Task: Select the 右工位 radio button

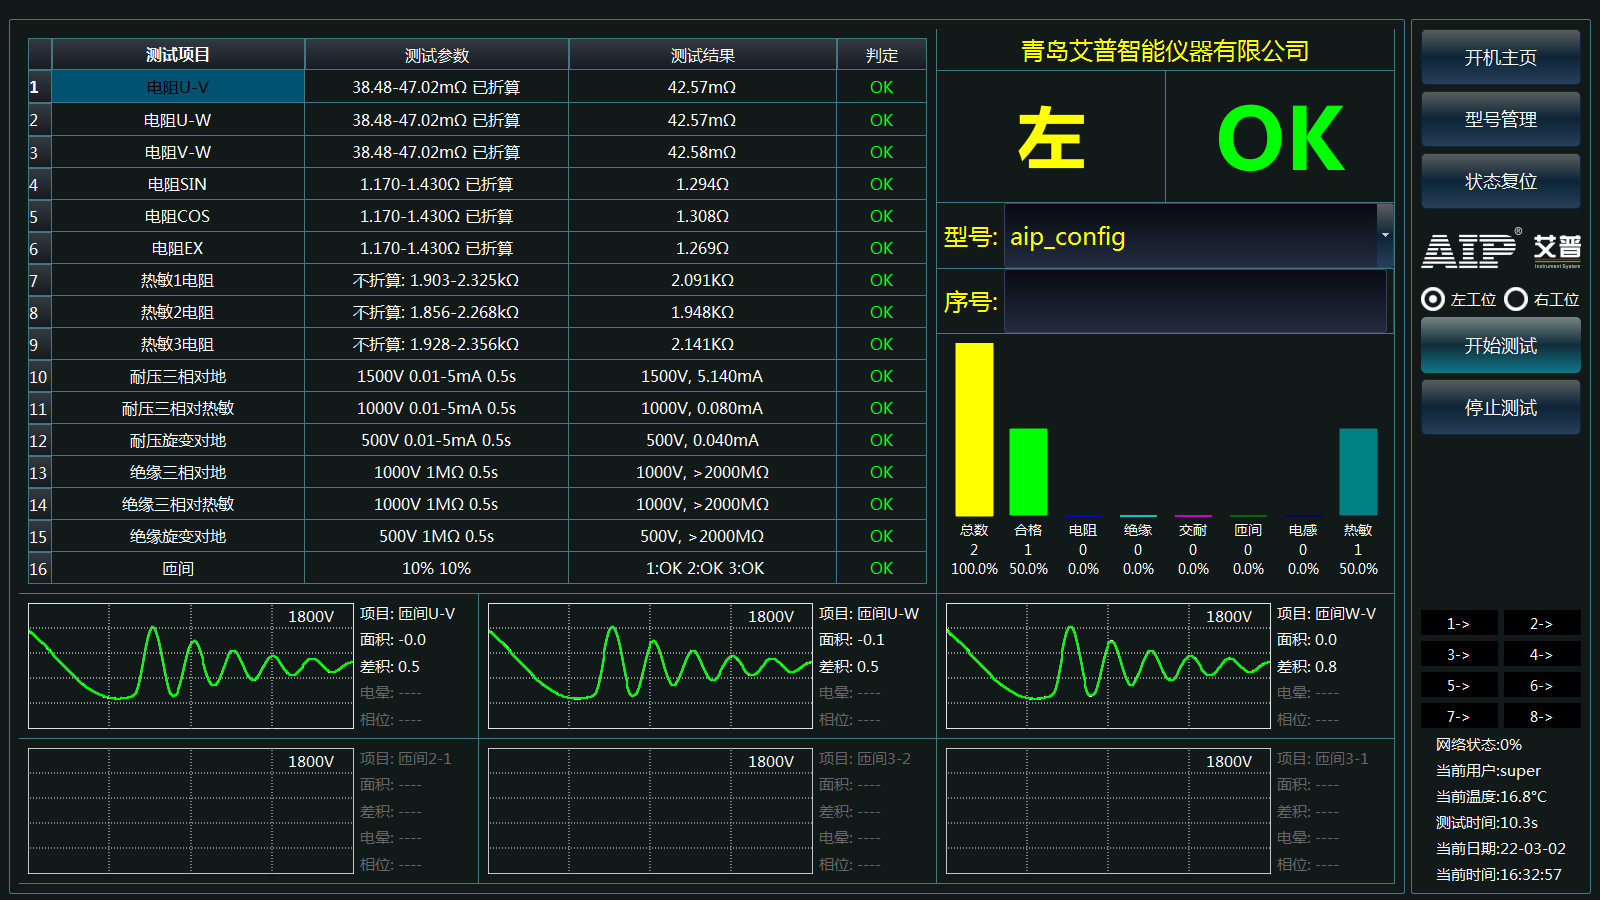Action: coord(1514,300)
